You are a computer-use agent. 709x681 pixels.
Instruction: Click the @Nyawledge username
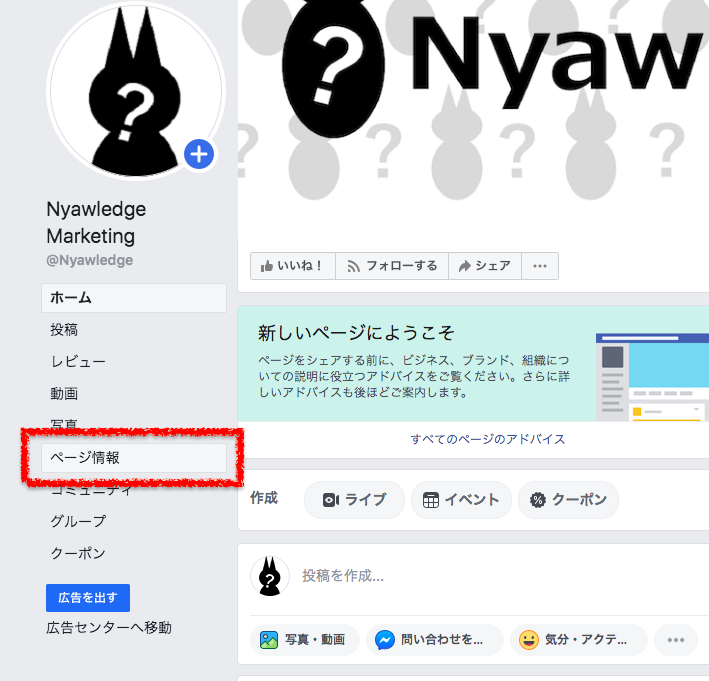[x=90, y=260]
